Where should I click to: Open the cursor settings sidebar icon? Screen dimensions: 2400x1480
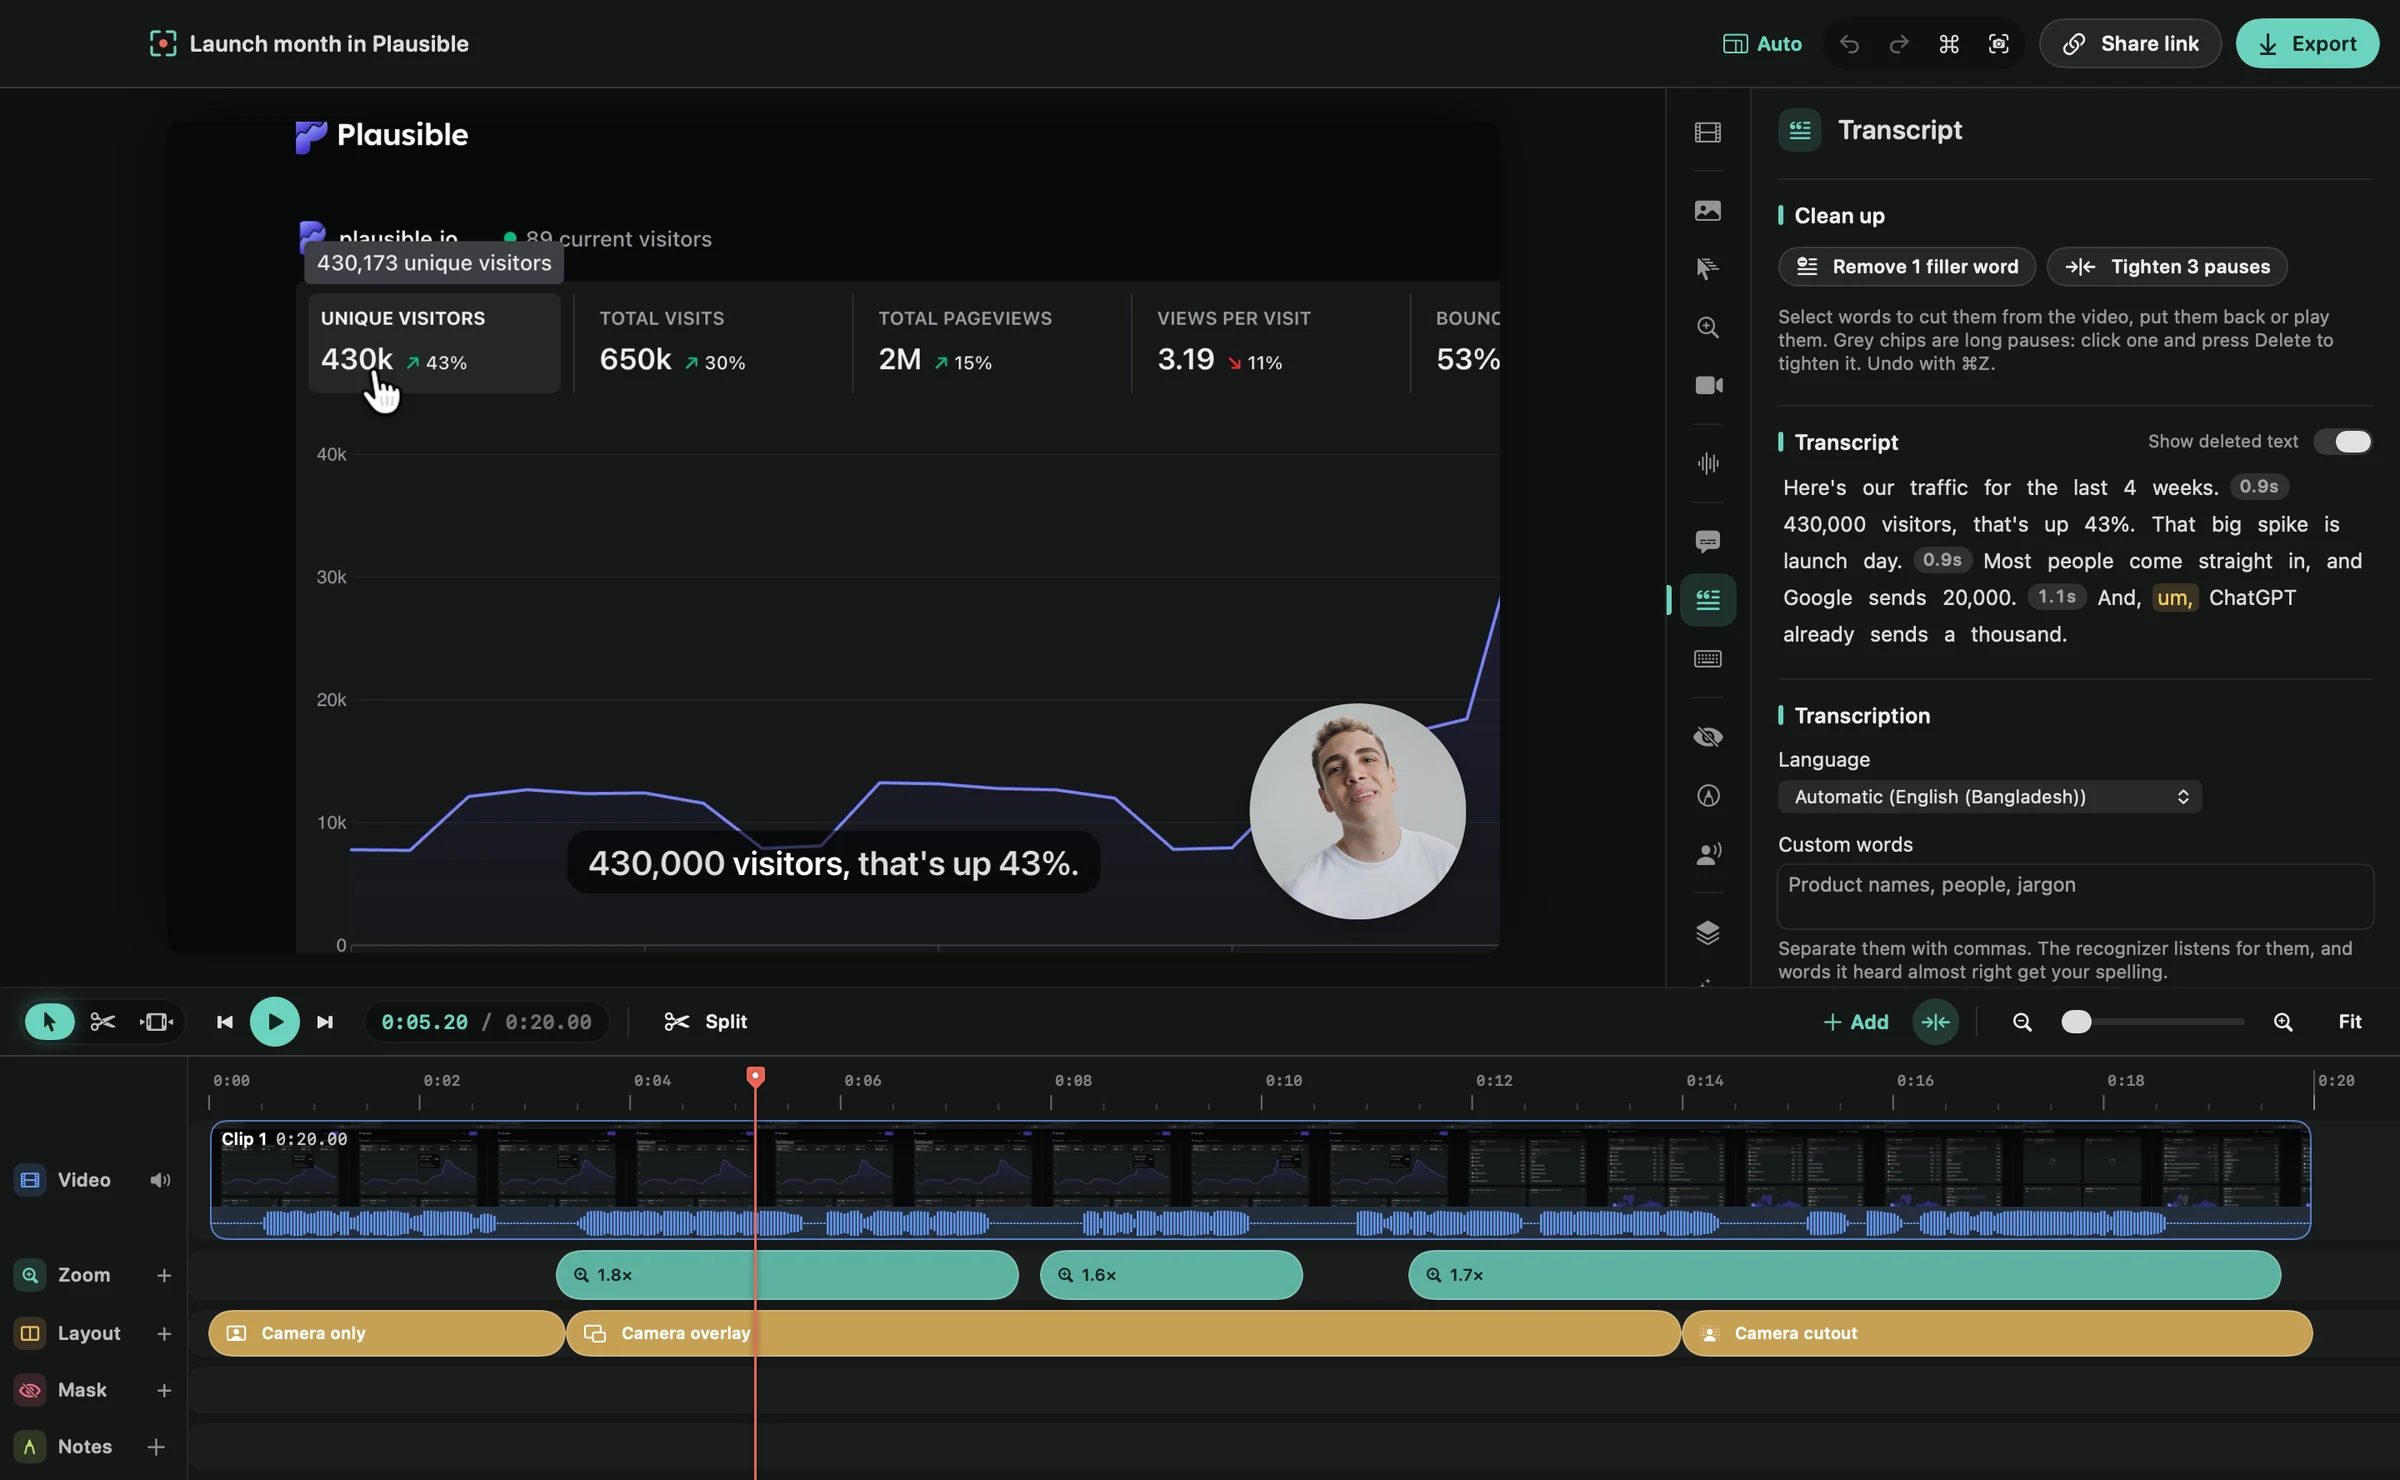pos(1708,268)
